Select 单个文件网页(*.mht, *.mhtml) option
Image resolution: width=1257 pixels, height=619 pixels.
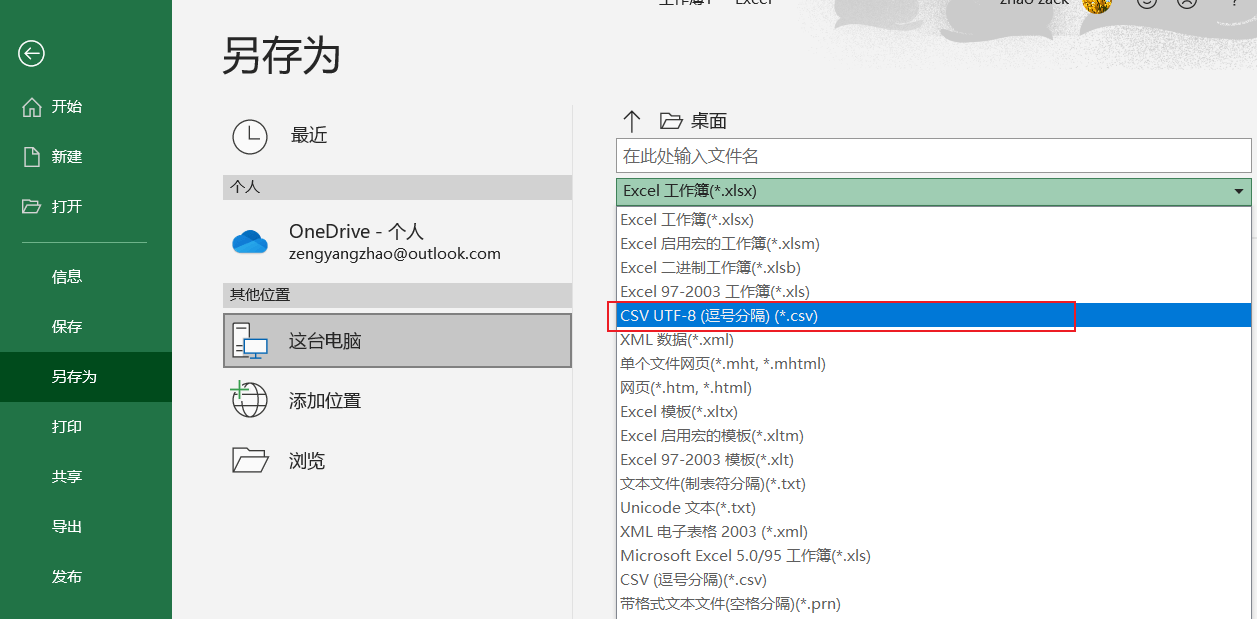click(x=933, y=363)
